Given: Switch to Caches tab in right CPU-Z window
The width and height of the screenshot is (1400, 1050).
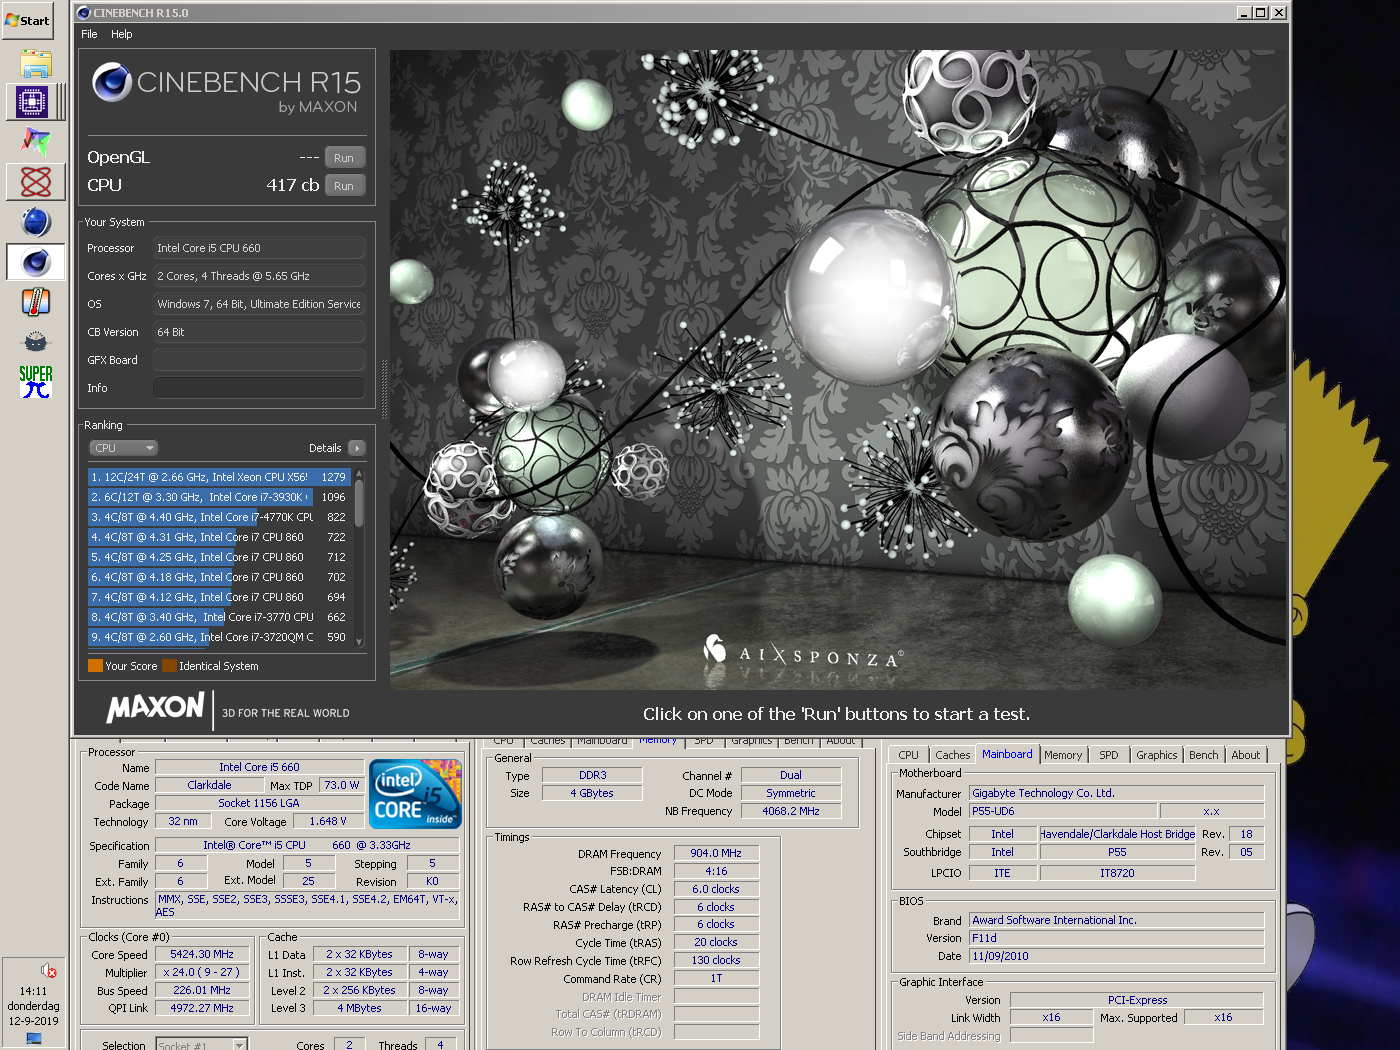Looking at the screenshot, I should click(952, 755).
